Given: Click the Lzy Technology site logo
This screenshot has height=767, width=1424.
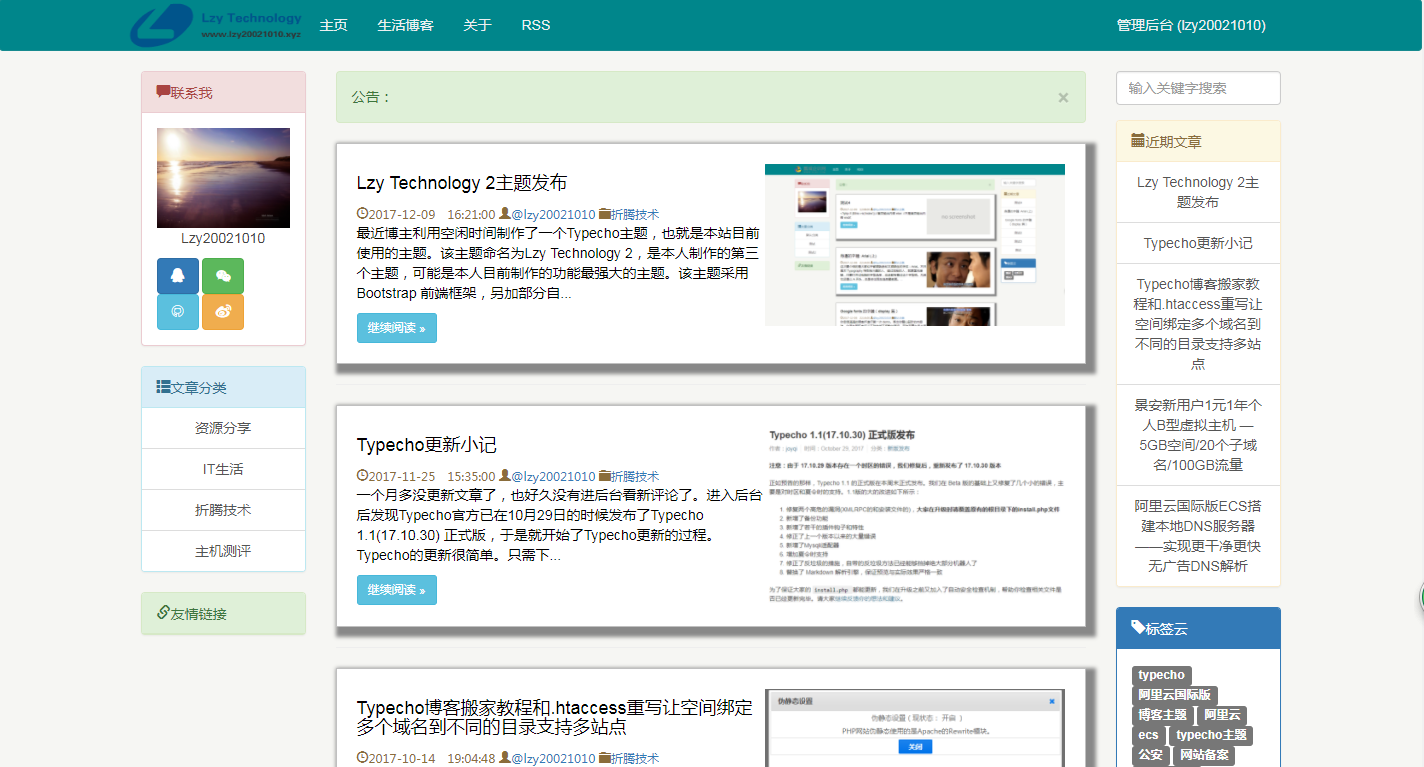Looking at the screenshot, I should pos(216,25).
